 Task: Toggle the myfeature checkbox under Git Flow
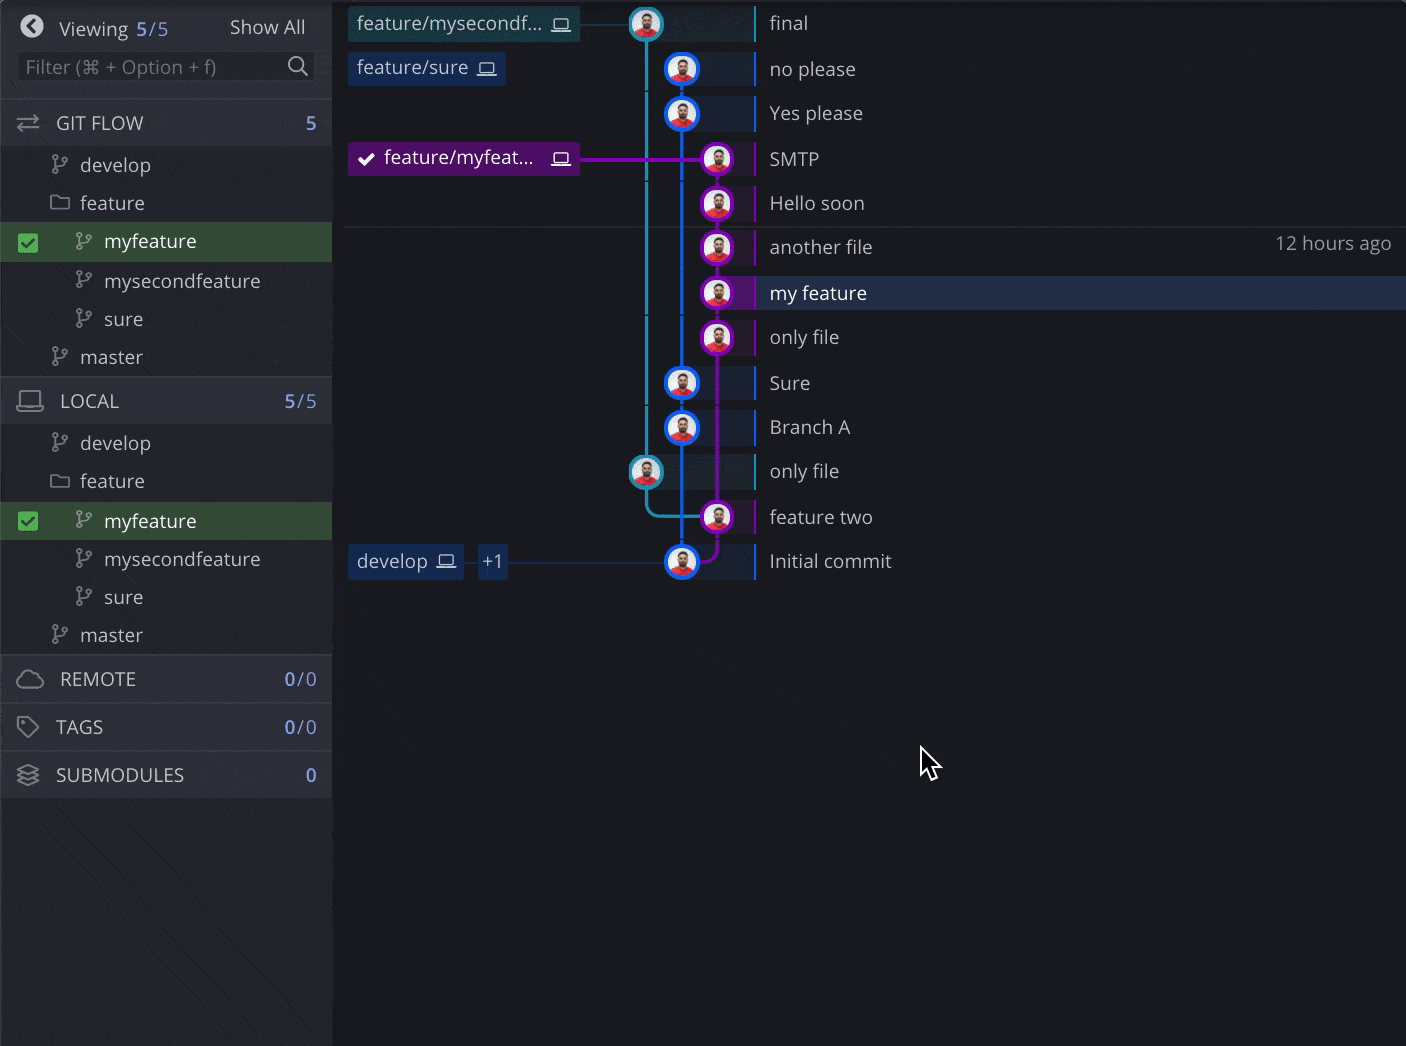coord(28,243)
